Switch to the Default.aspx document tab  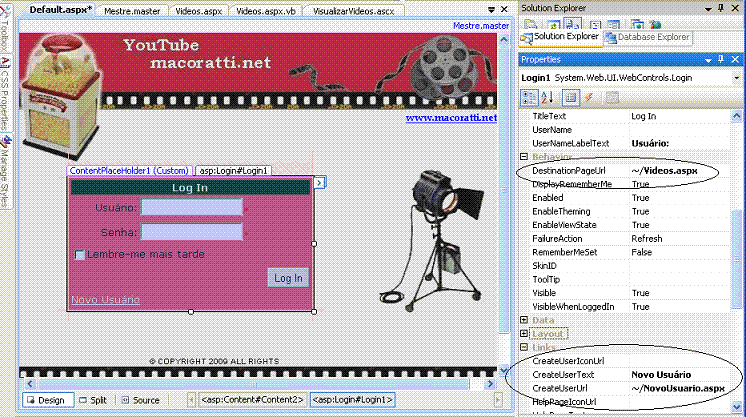point(60,10)
